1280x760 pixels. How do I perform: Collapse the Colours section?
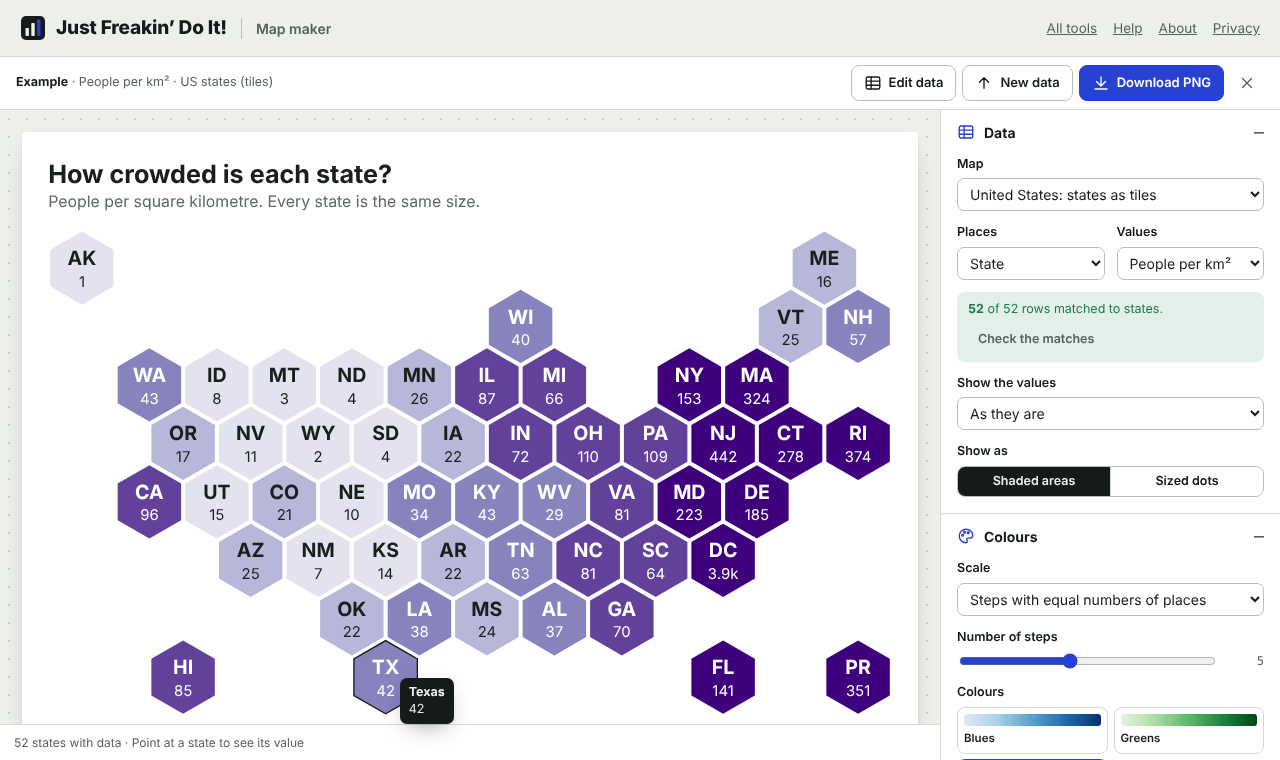[x=1259, y=537]
